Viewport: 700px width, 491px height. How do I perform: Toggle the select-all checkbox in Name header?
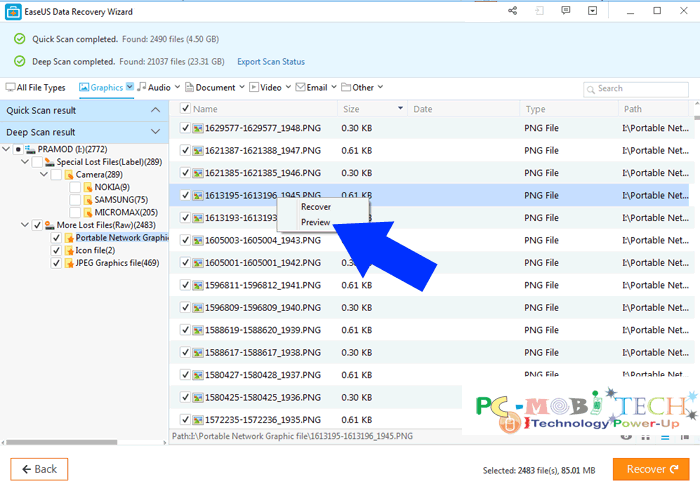[x=185, y=108]
